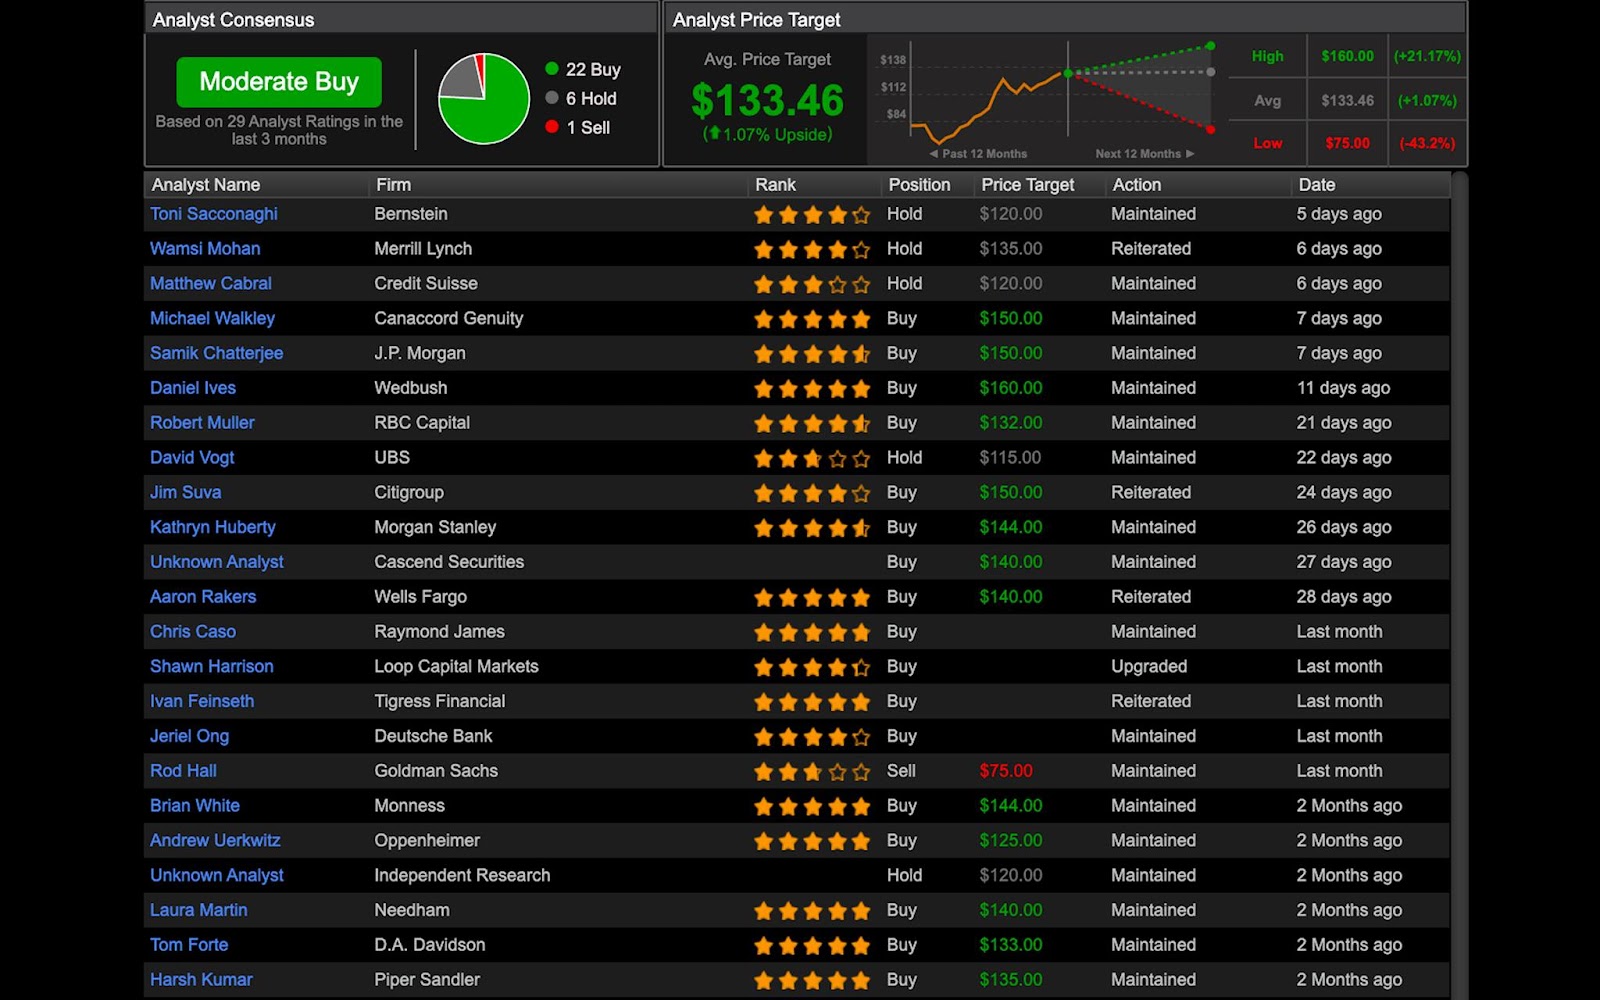Click the star rating for David Vogt
This screenshot has width=1600, height=1000.
pyautogui.click(x=812, y=459)
